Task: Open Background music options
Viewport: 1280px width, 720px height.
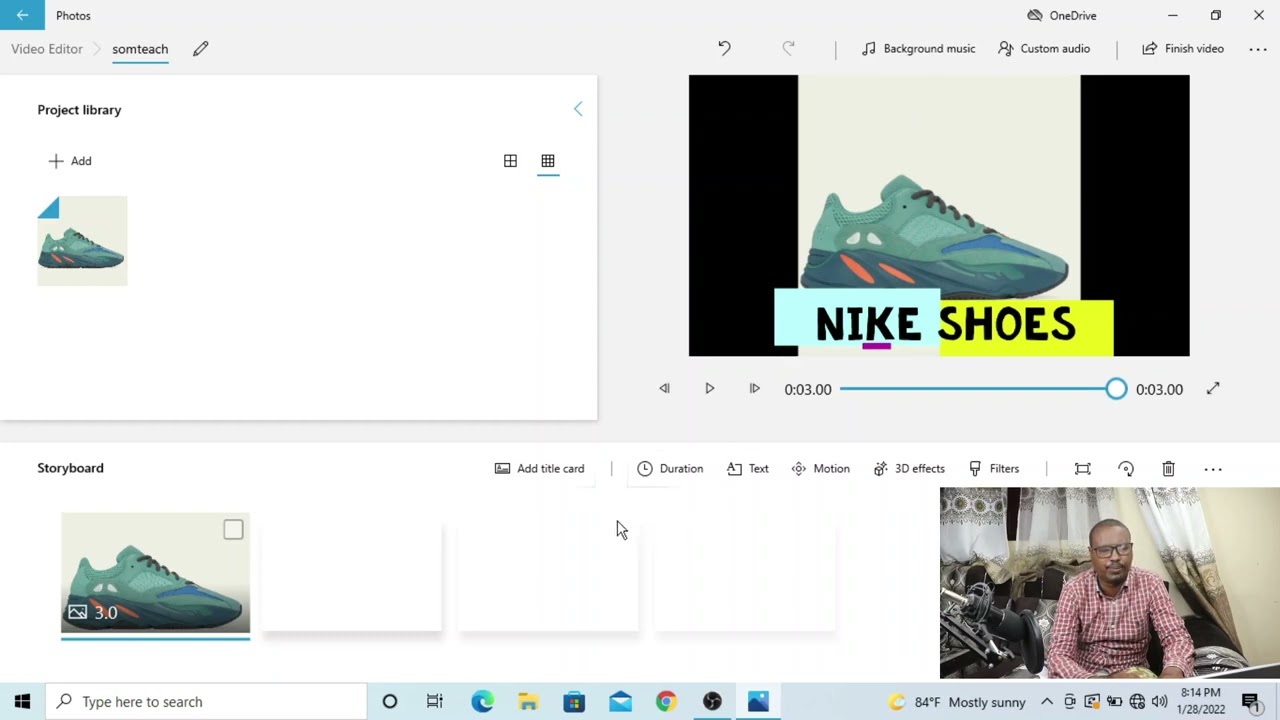Action: coord(918,49)
